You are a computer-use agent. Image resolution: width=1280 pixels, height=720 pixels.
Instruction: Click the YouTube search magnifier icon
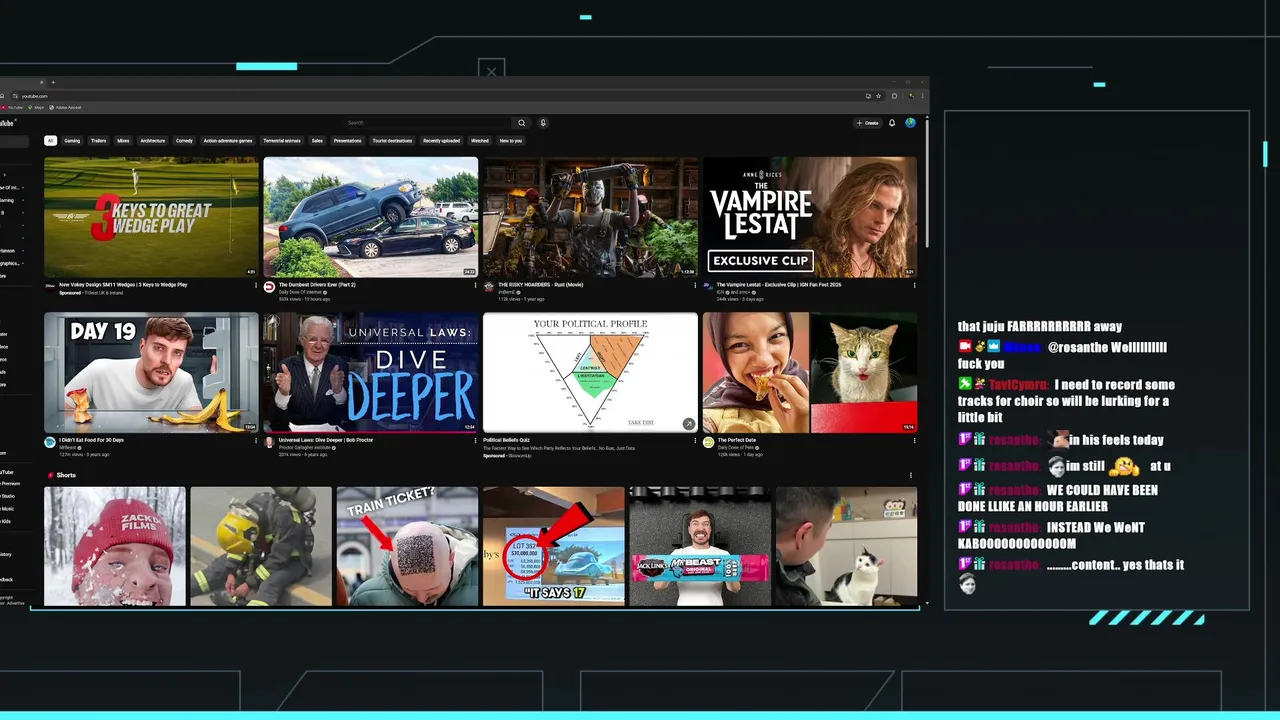[521, 123]
